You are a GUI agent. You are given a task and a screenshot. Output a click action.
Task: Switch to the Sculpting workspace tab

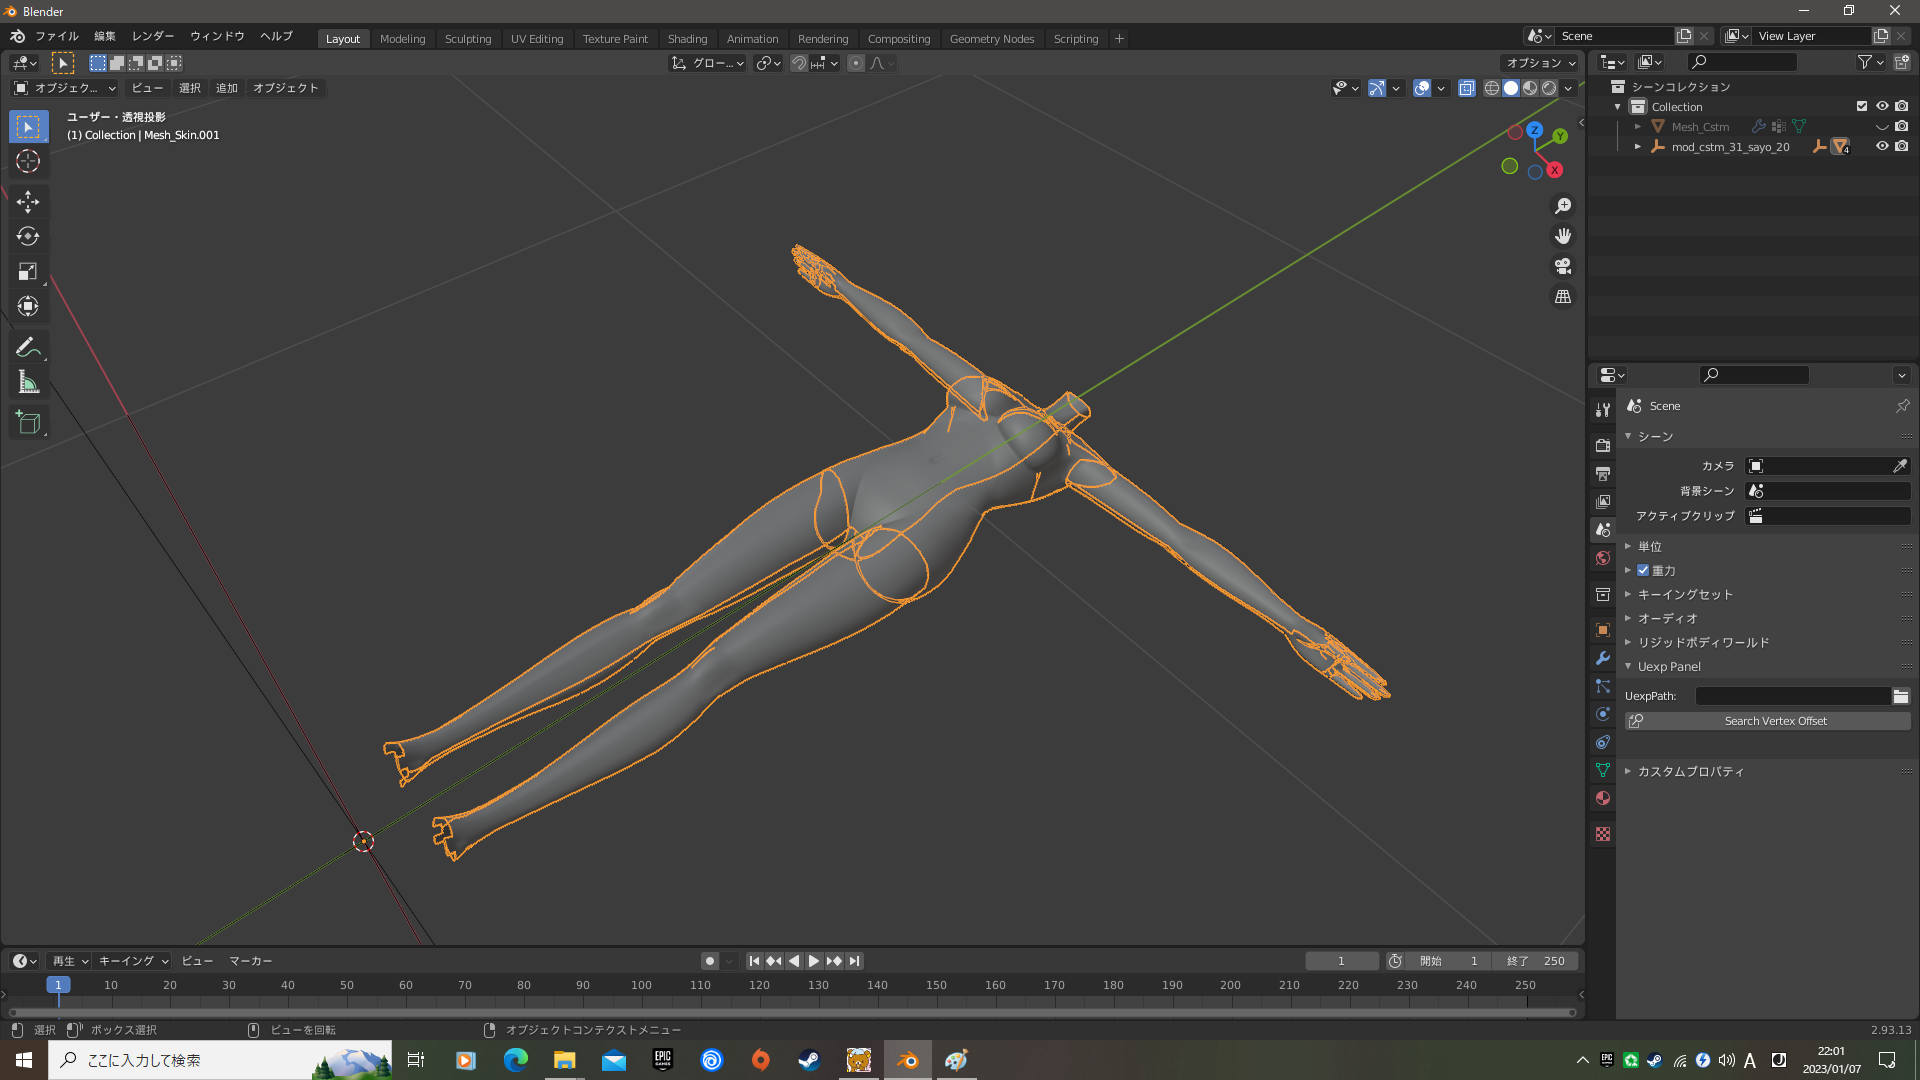(x=468, y=39)
